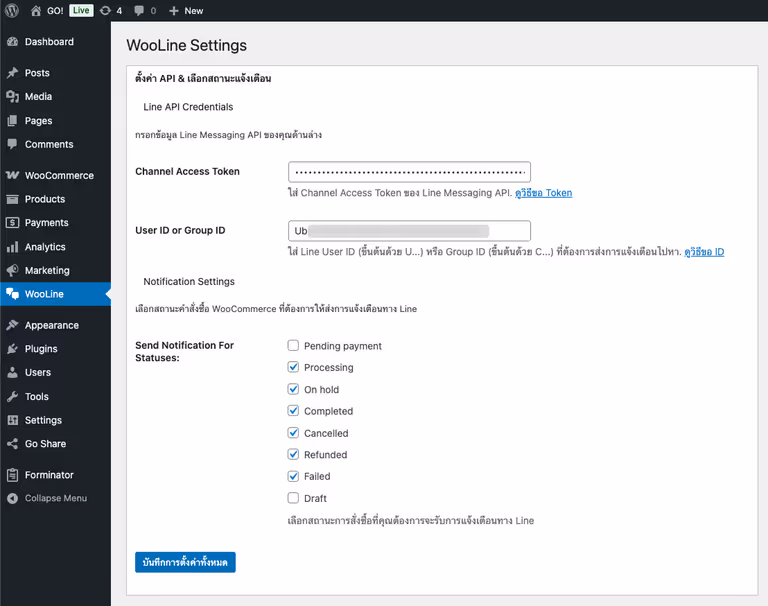Click the Appearance paintbrush icon

12,325
